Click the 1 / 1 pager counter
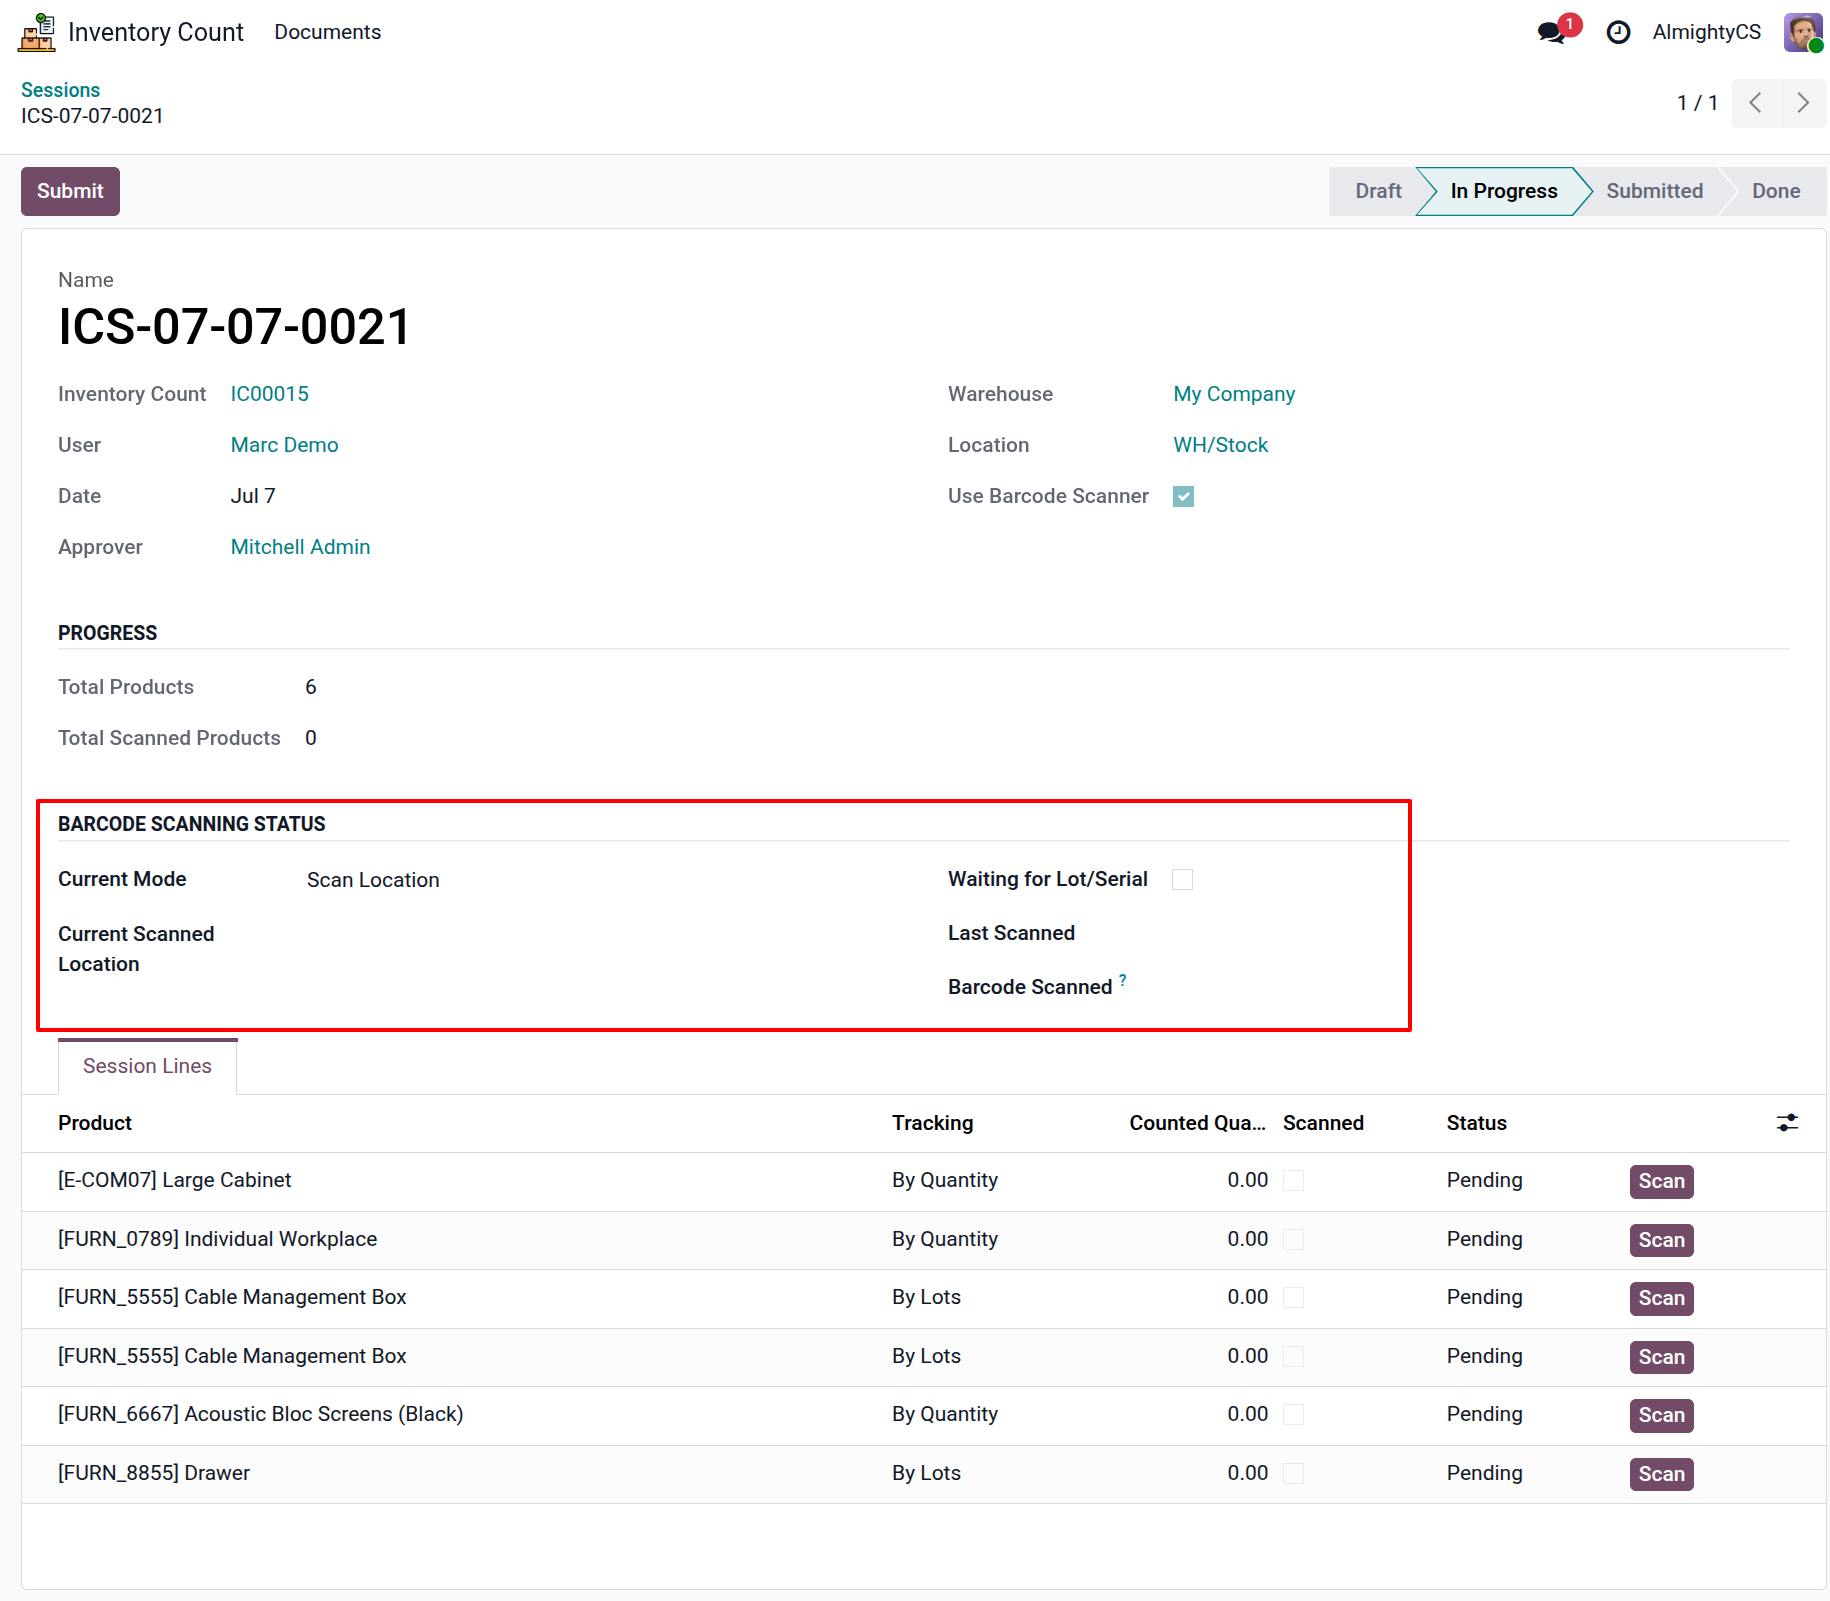The width and height of the screenshot is (1830, 1601). [1697, 103]
